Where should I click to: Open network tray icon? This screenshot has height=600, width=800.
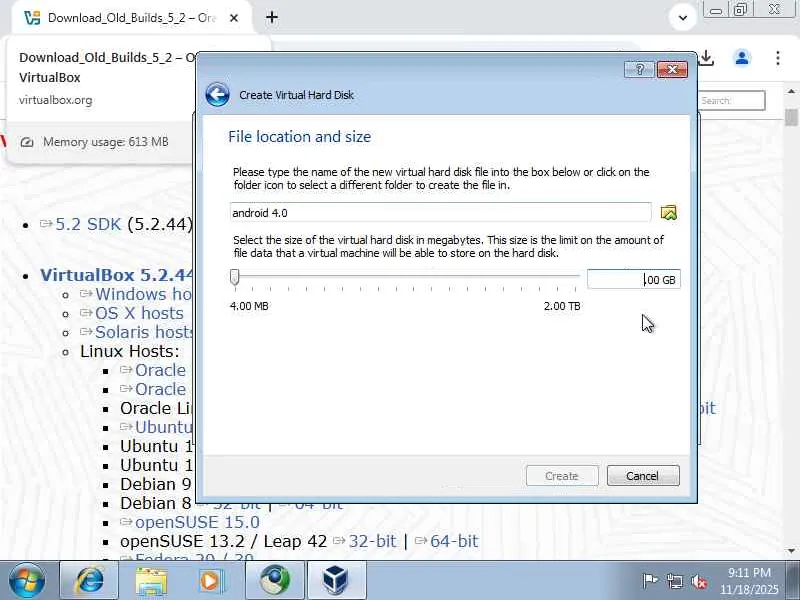pos(674,581)
